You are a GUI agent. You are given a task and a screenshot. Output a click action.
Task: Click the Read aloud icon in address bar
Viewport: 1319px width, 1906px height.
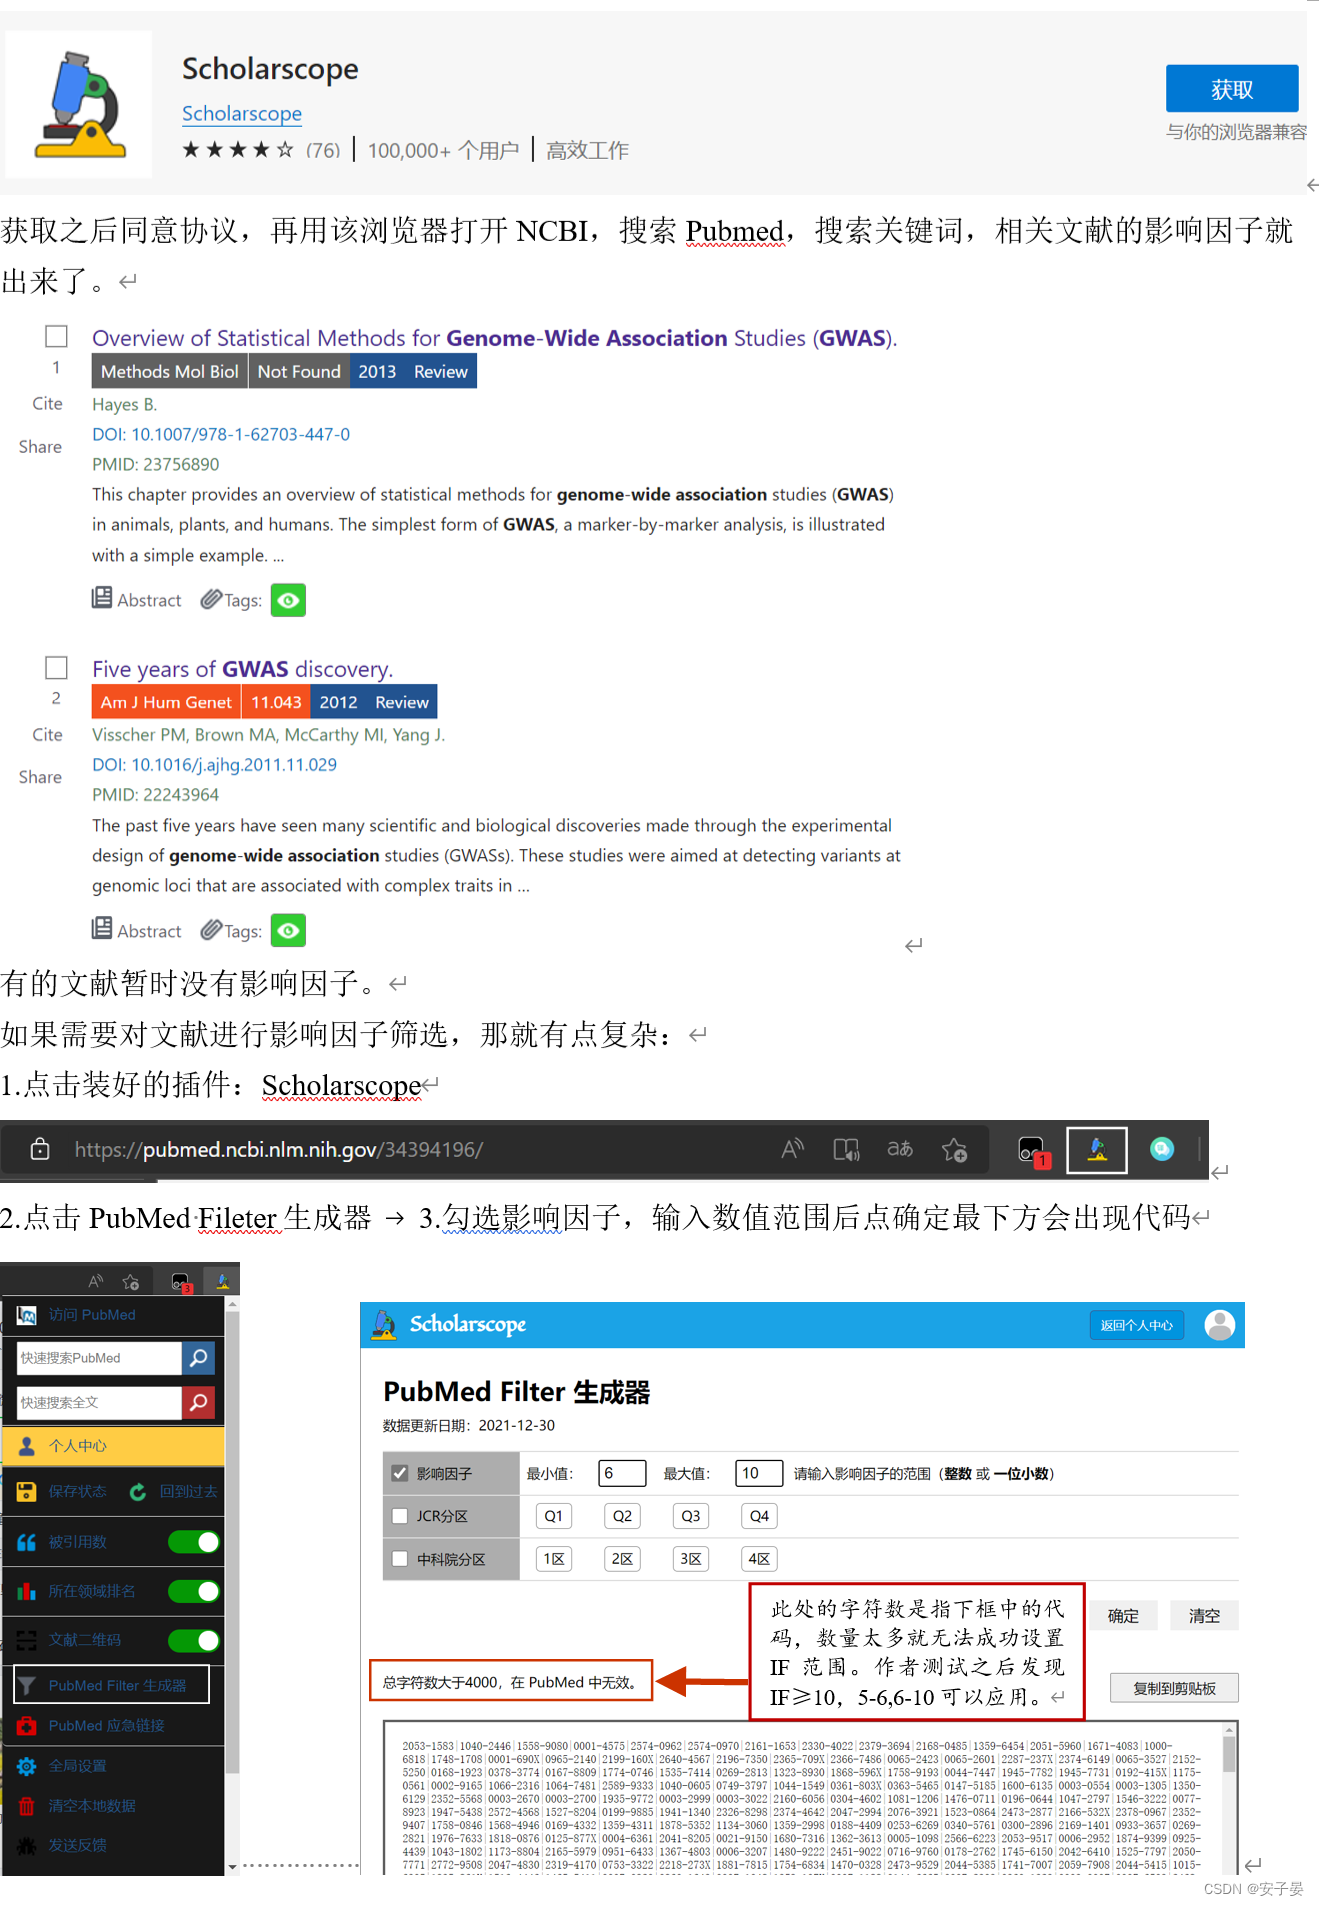793,1149
